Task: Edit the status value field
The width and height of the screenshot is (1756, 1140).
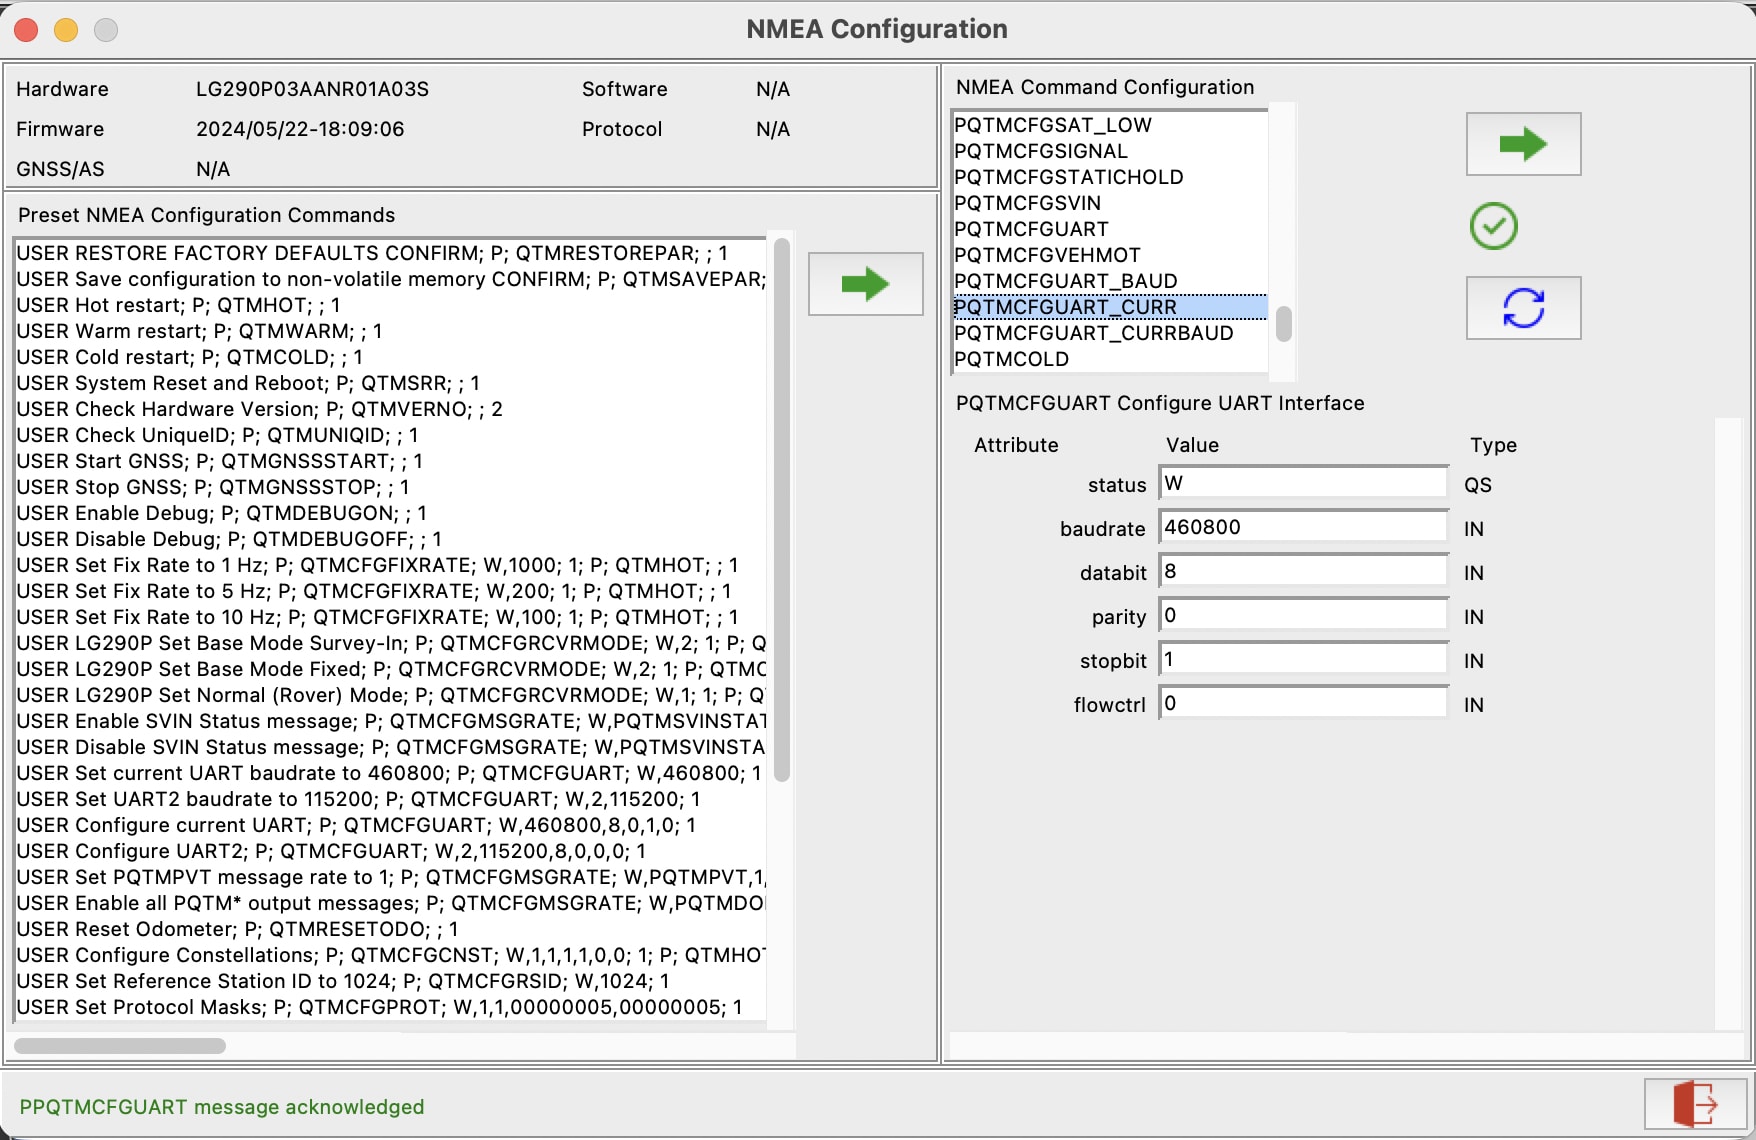Action: pos(1303,483)
